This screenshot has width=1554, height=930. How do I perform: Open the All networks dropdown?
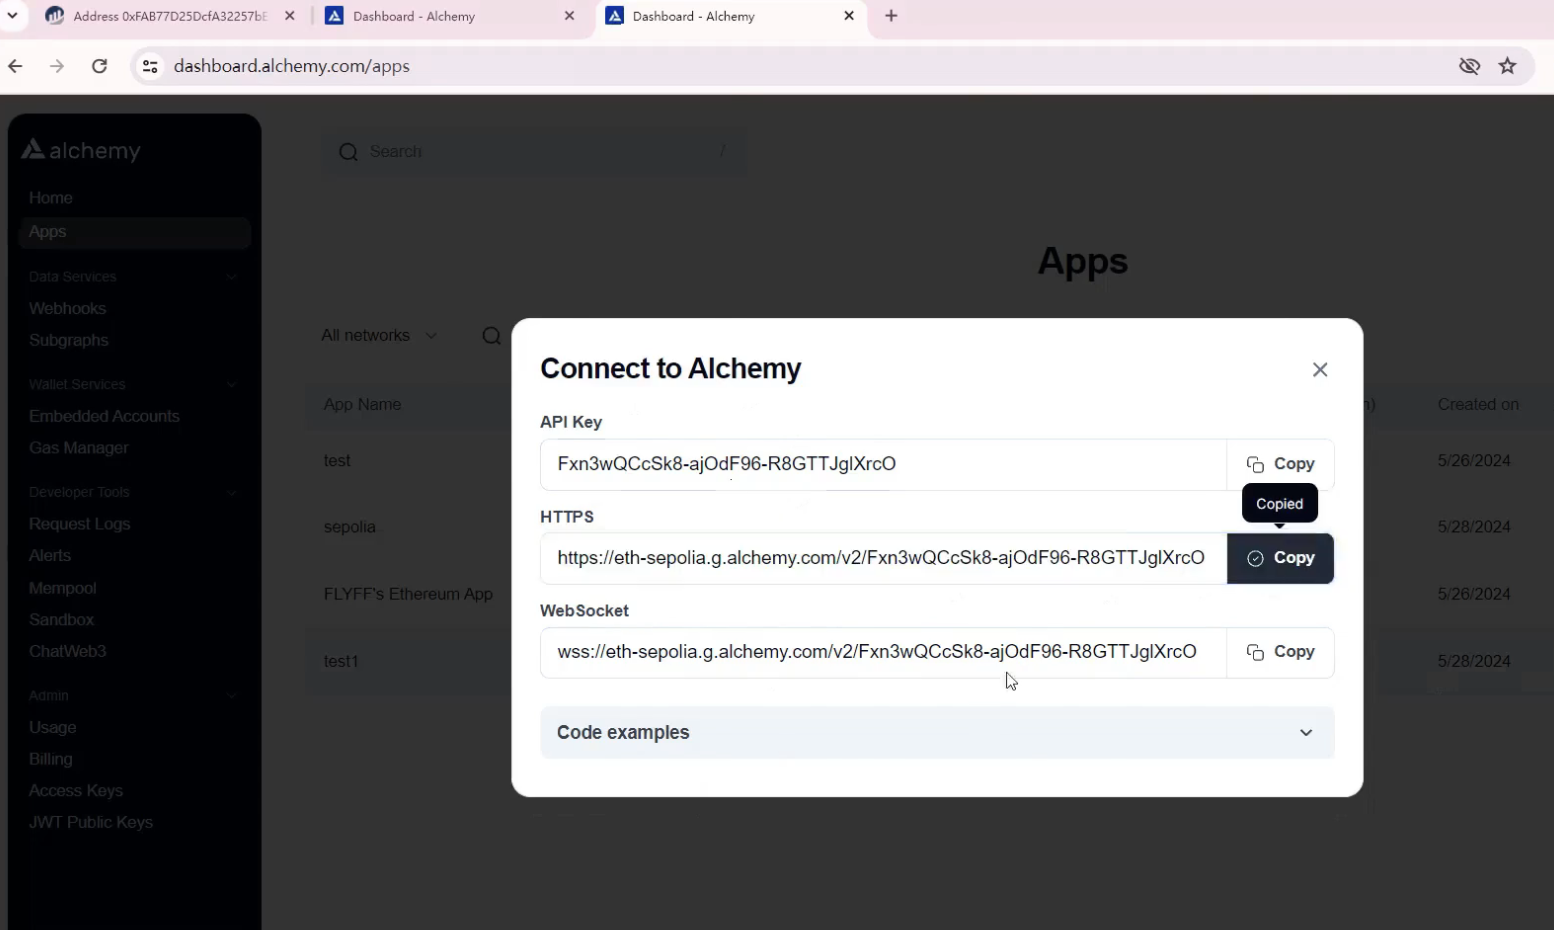click(x=378, y=336)
